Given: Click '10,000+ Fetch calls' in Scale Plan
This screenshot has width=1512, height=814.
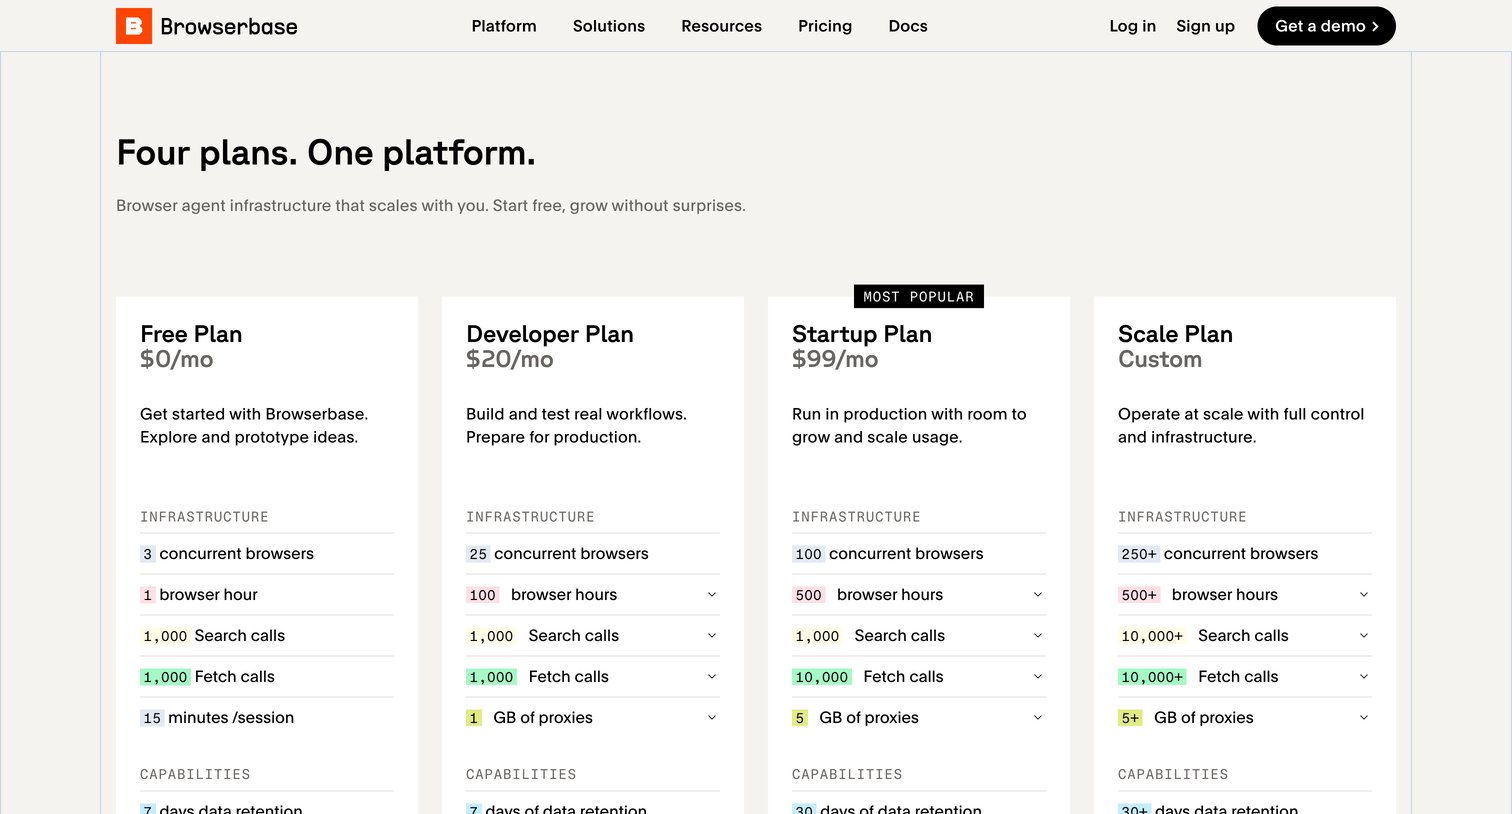Looking at the screenshot, I should click(x=1198, y=677).
